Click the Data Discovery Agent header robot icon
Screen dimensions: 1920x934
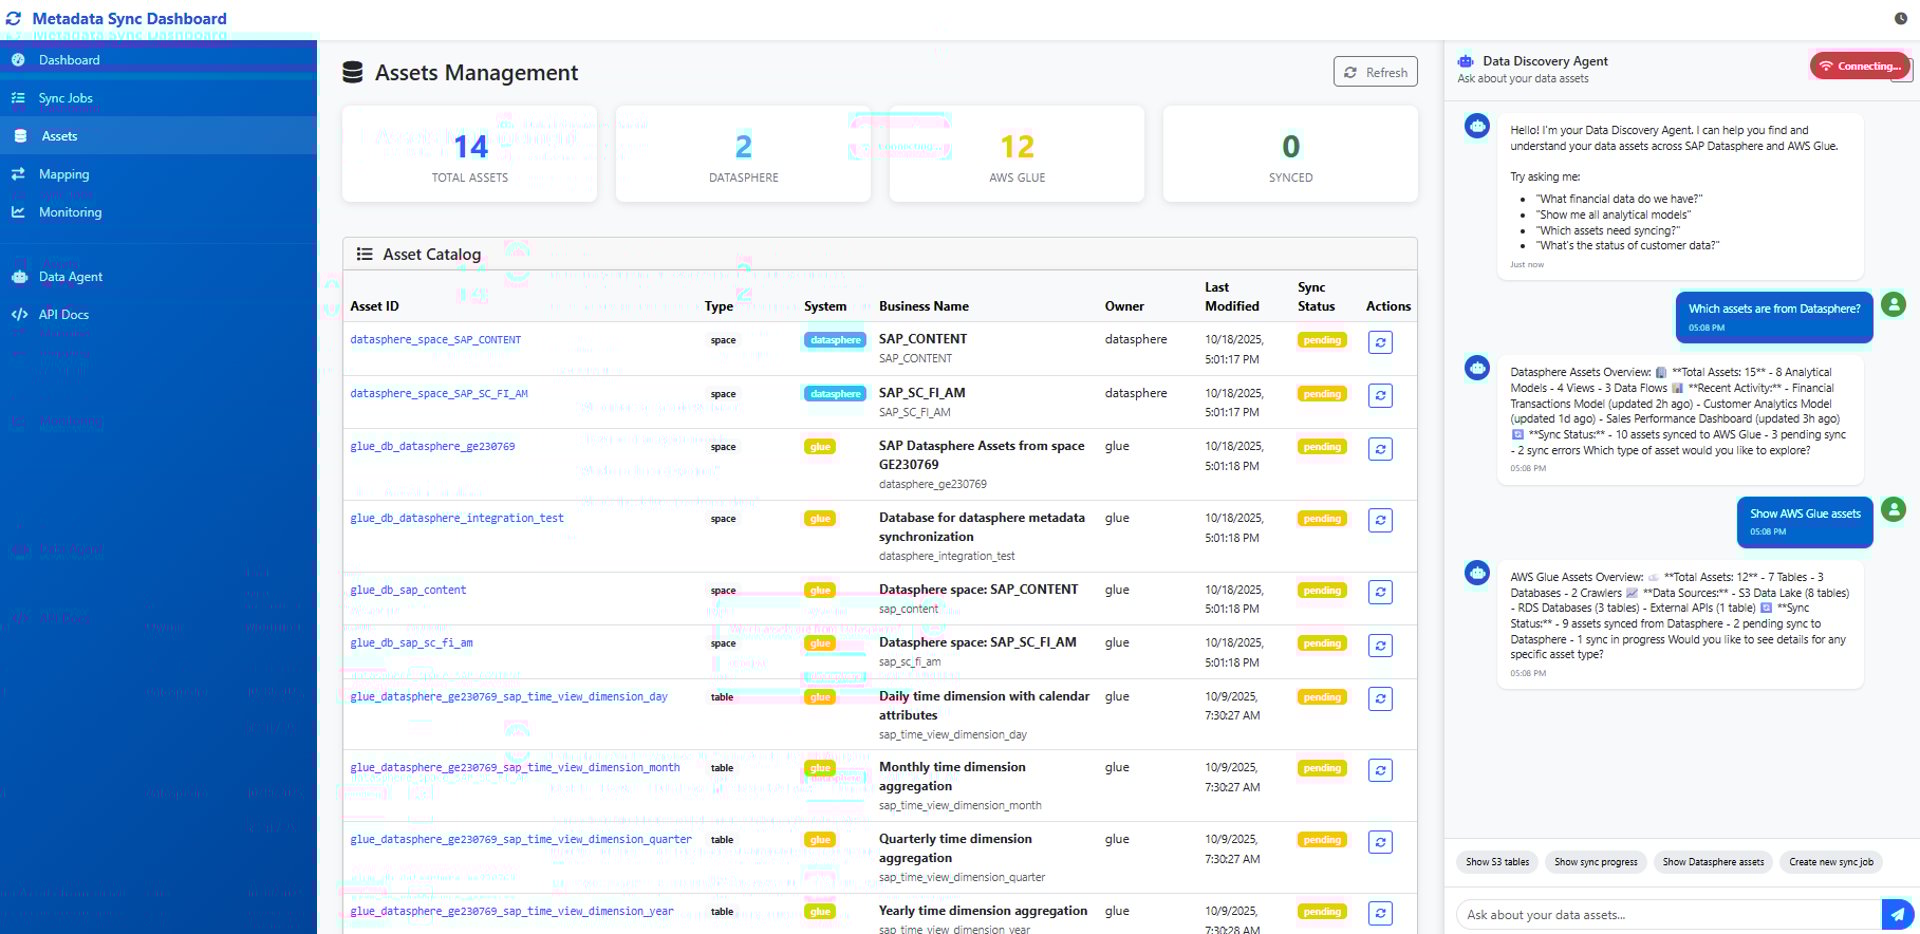coord(1466,61)
